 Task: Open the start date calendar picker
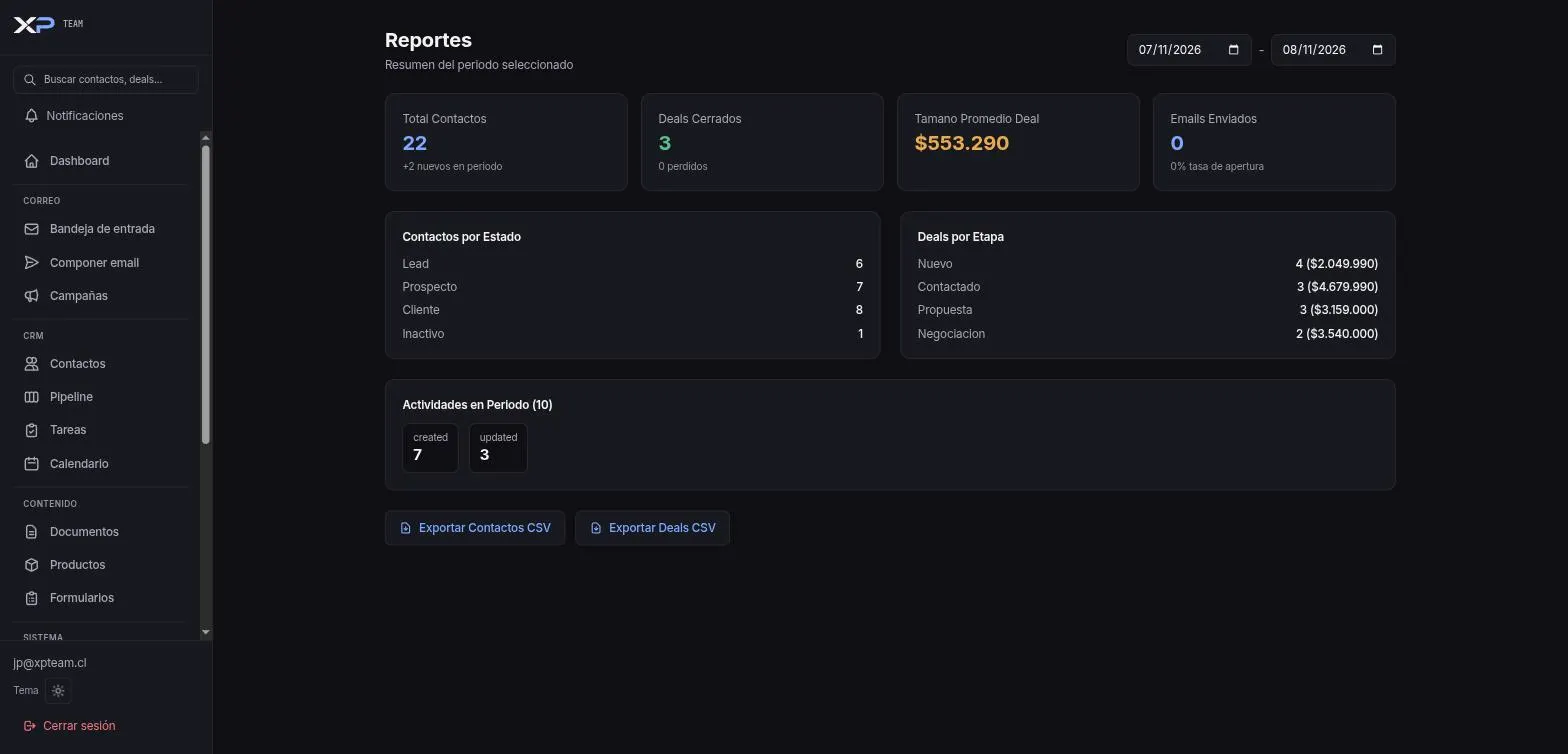point(1233,50)
